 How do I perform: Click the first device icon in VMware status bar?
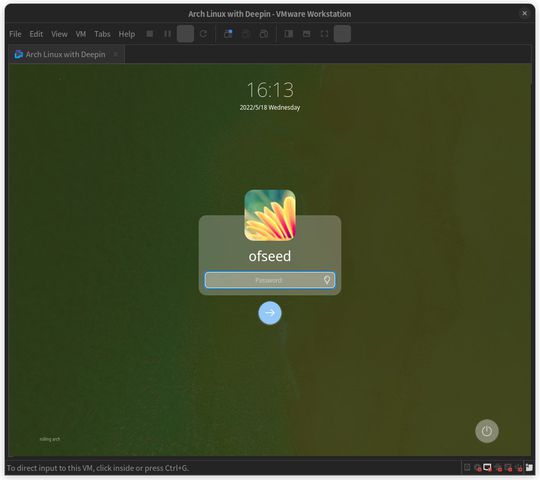pos(467,467)
